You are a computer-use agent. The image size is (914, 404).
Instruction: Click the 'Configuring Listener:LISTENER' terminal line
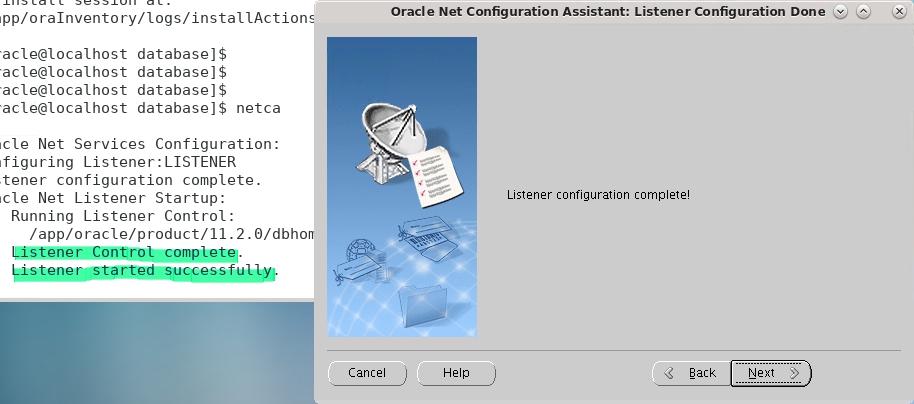118,162
